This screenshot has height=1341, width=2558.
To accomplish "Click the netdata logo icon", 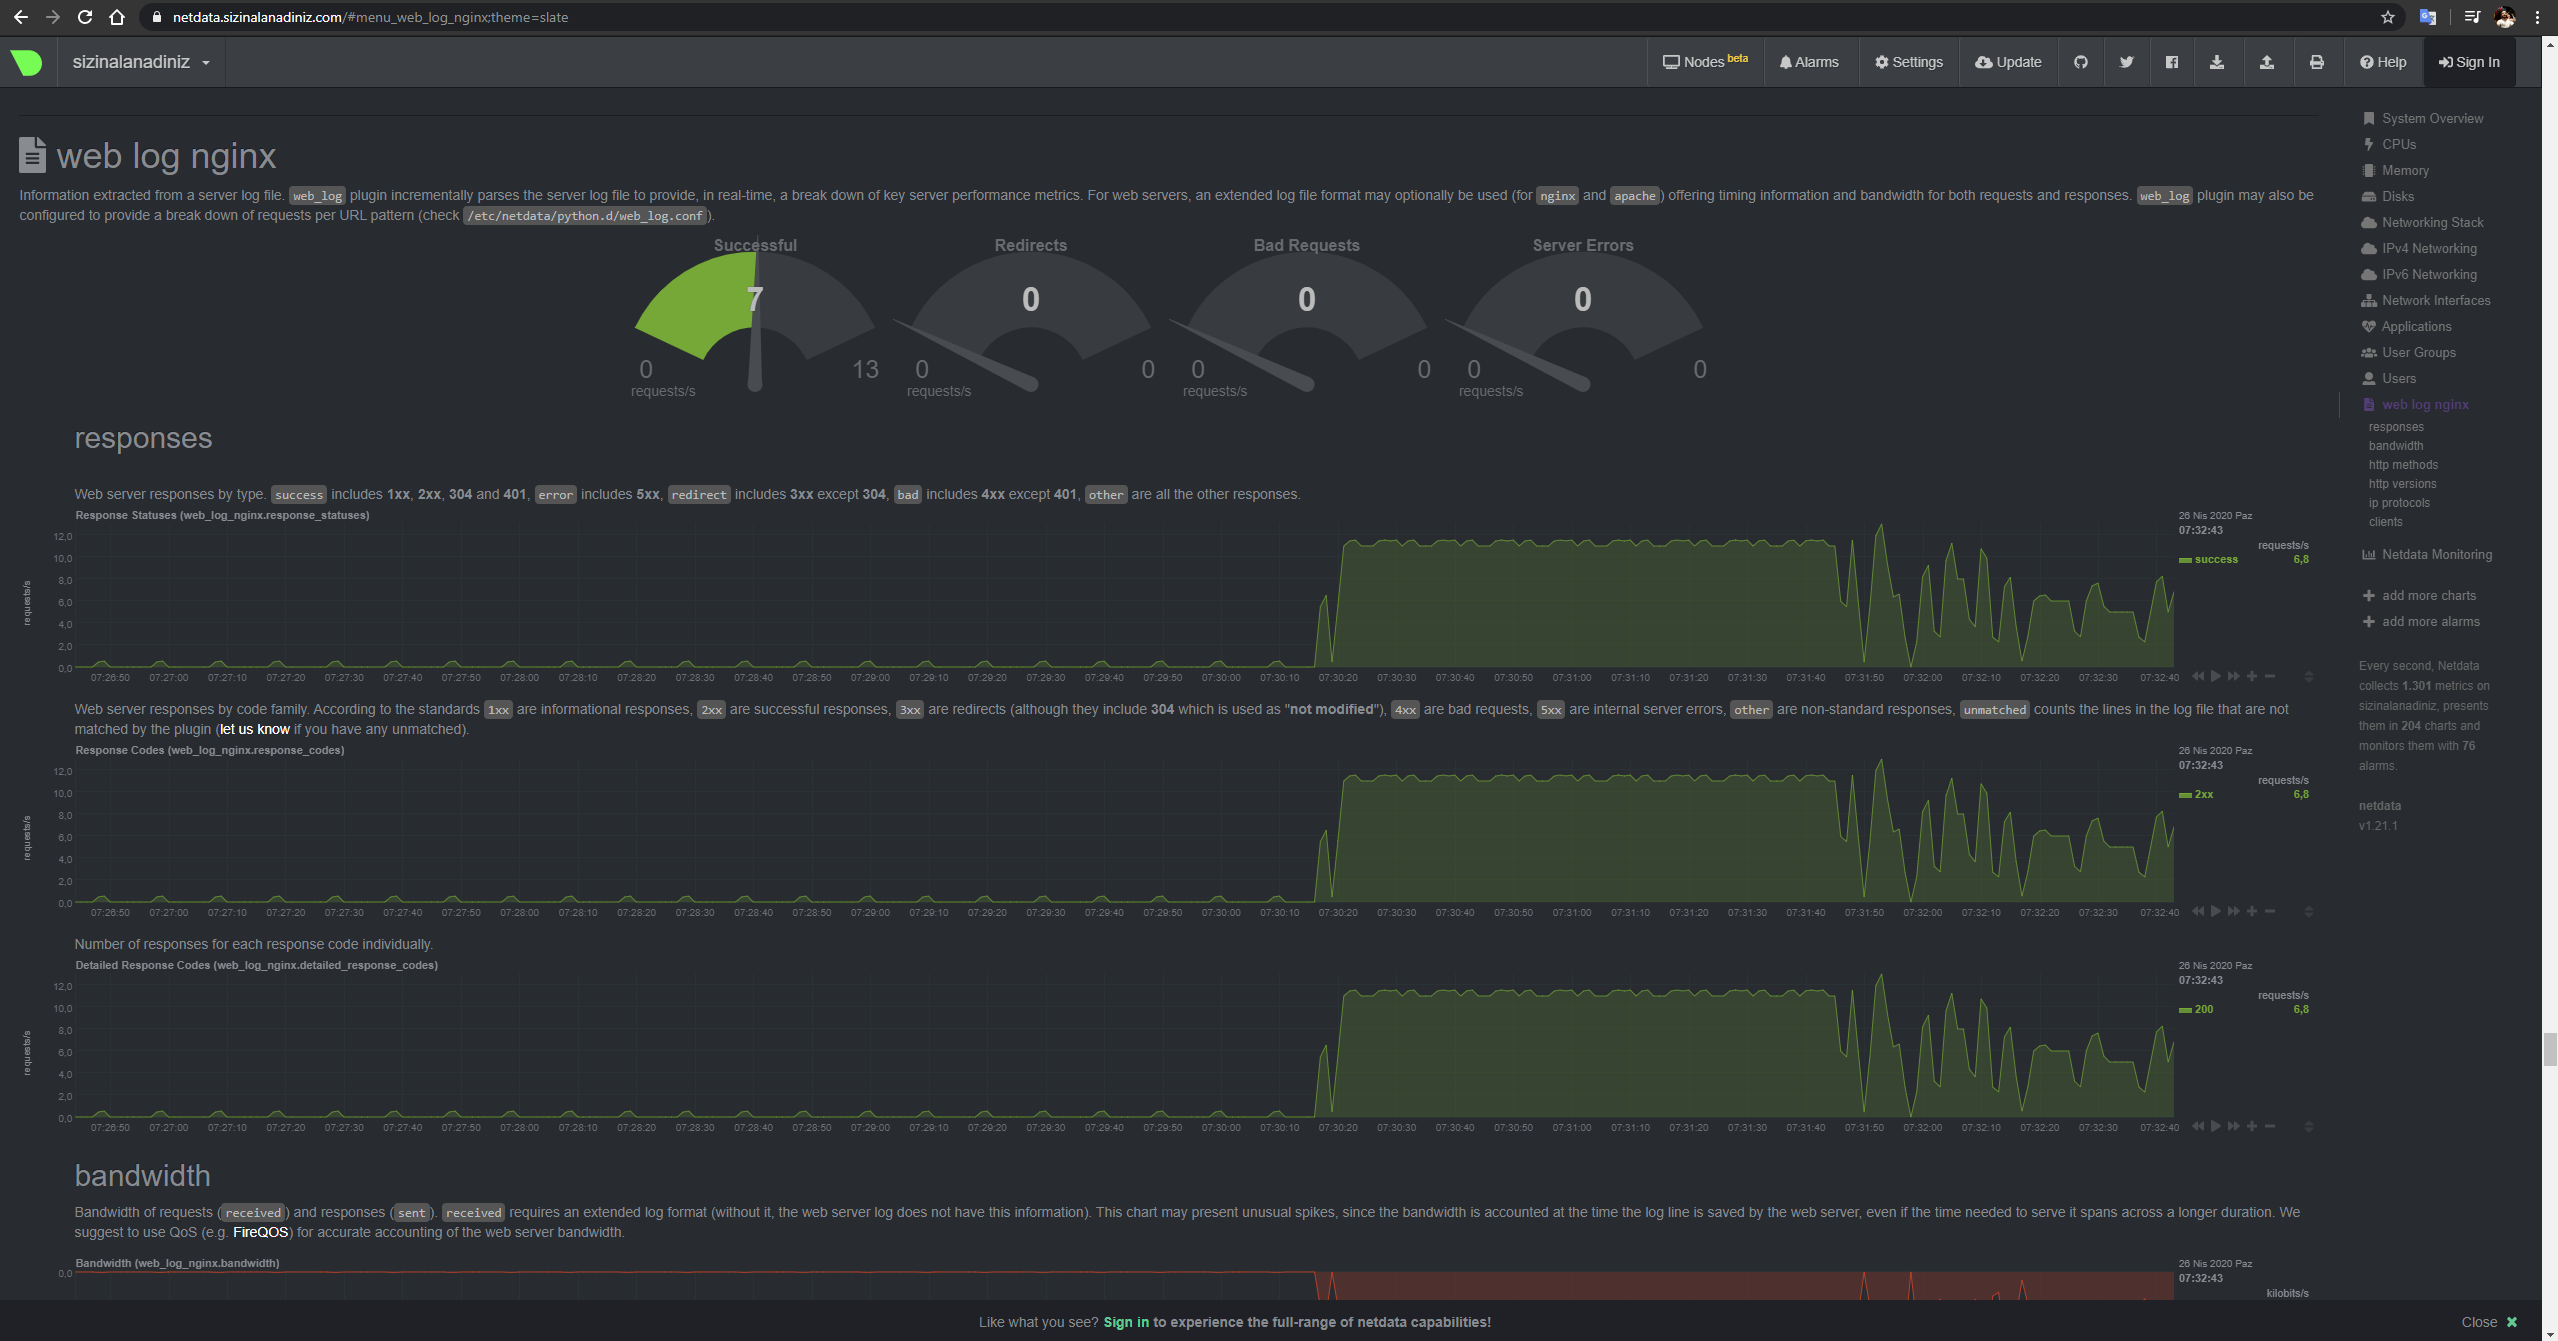I will (x=27, y=62).
